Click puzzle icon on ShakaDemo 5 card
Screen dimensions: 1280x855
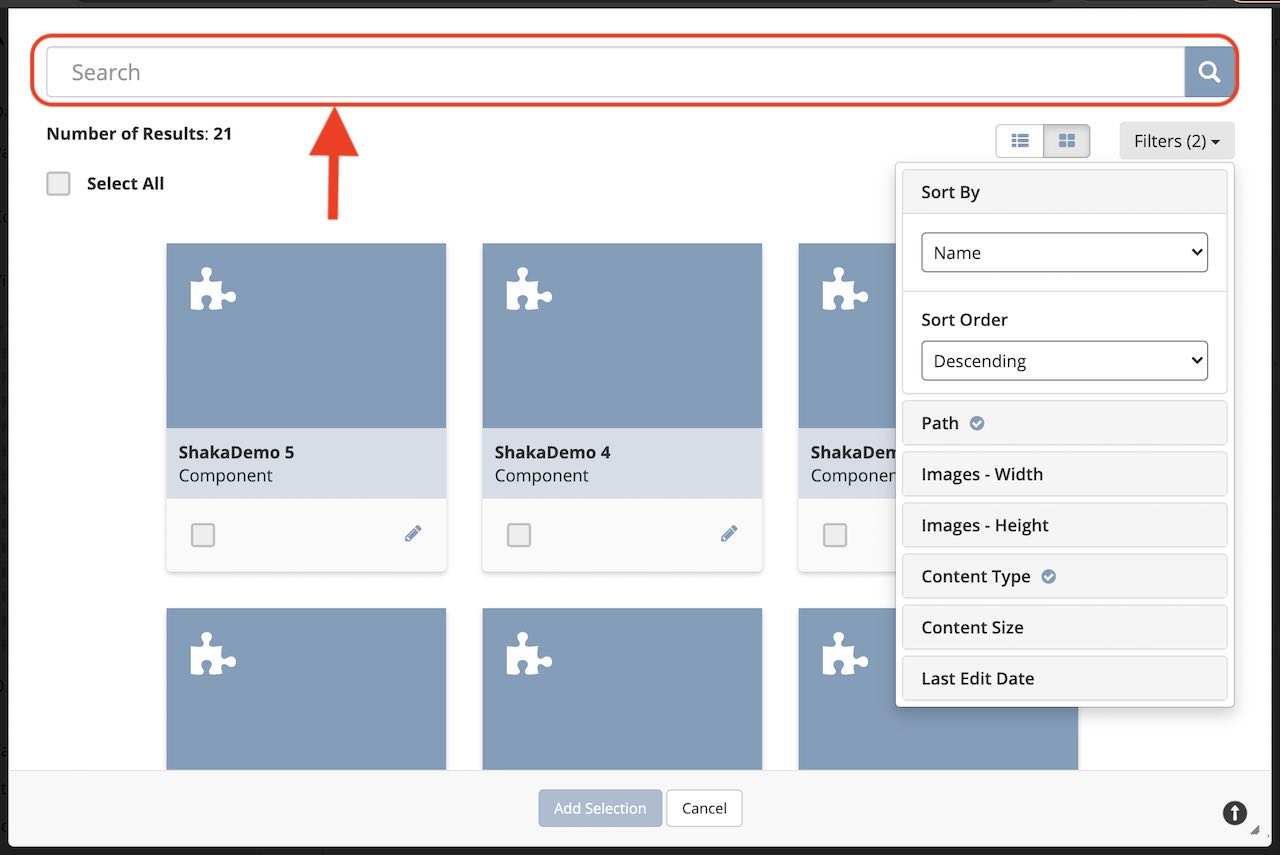tap(213, 289)
